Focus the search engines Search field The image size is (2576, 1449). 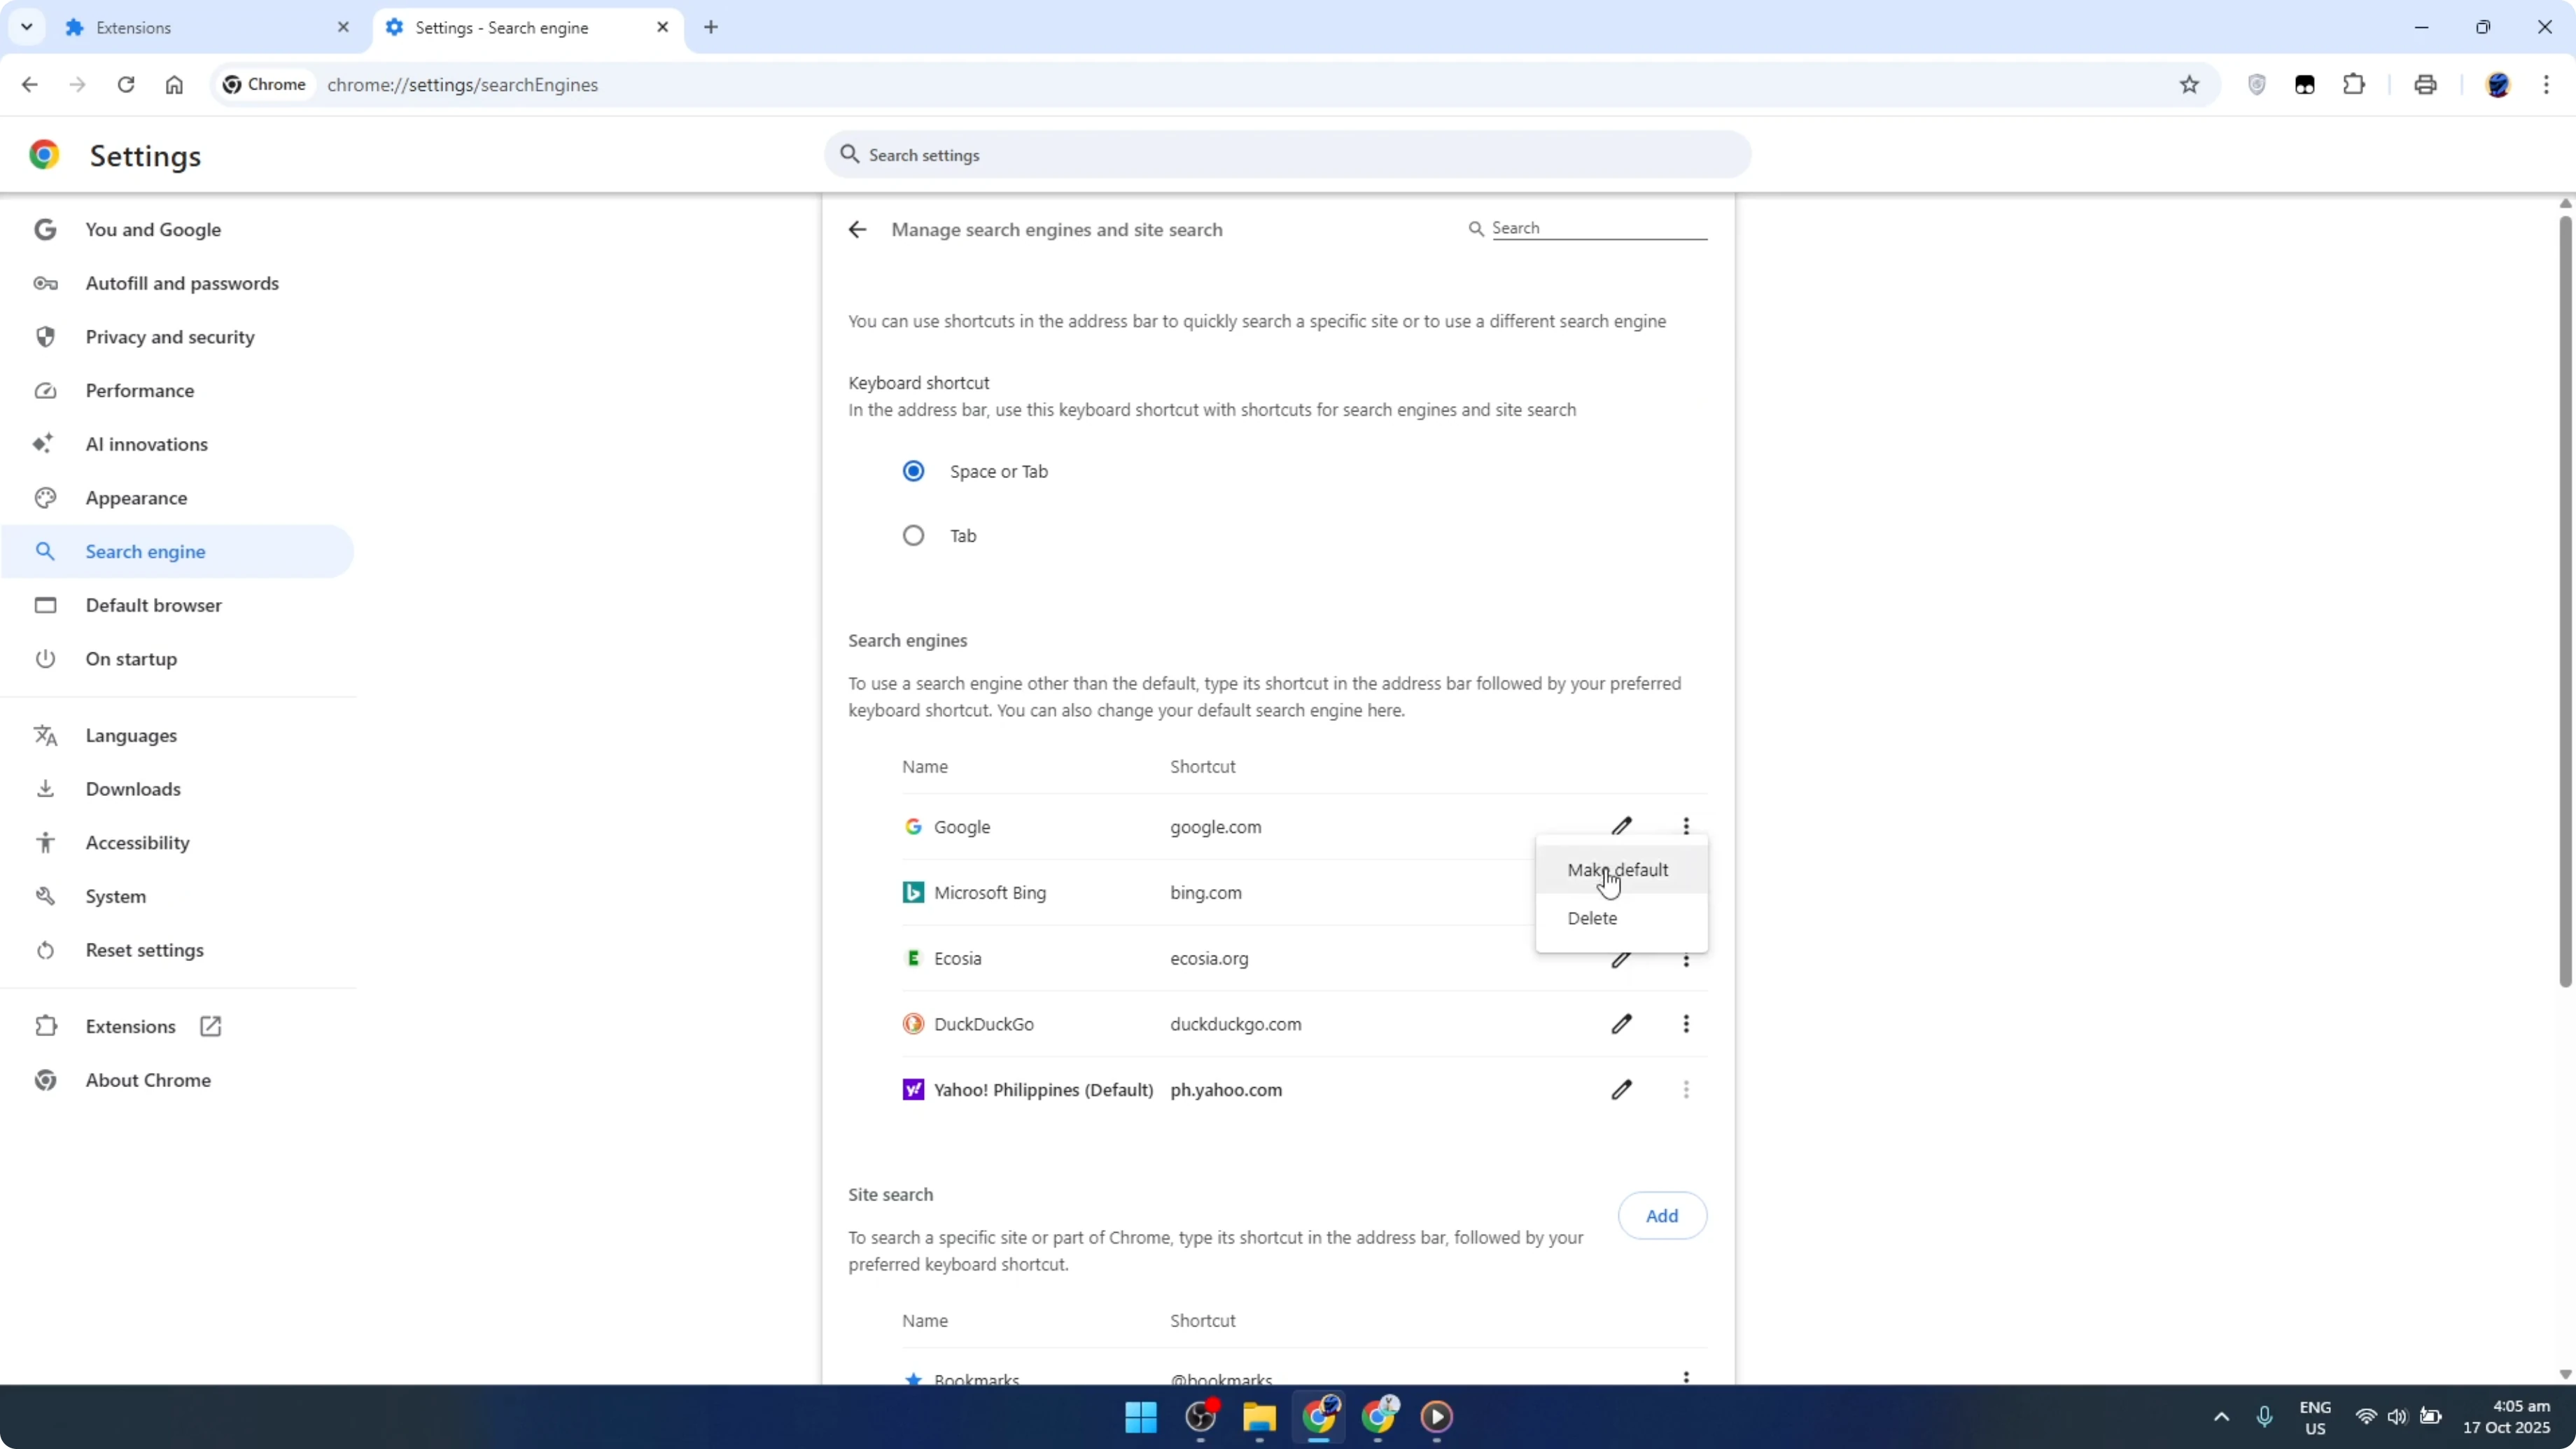pyautogui.click(x=1598, y=228)
